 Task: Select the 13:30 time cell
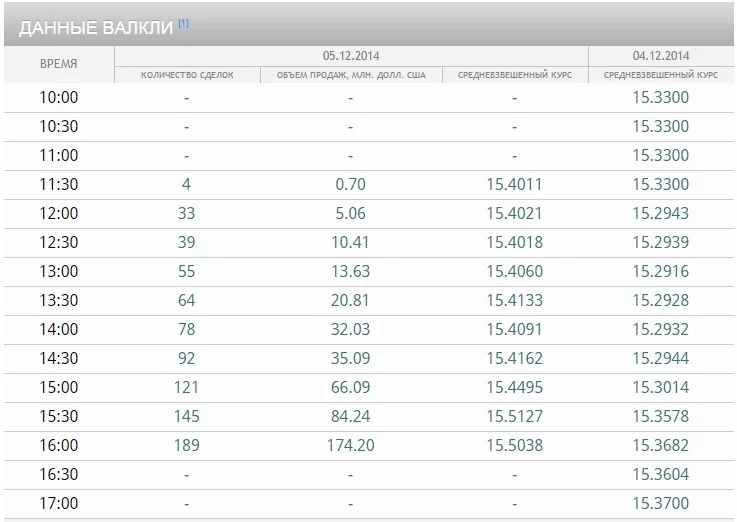point(59,300)
